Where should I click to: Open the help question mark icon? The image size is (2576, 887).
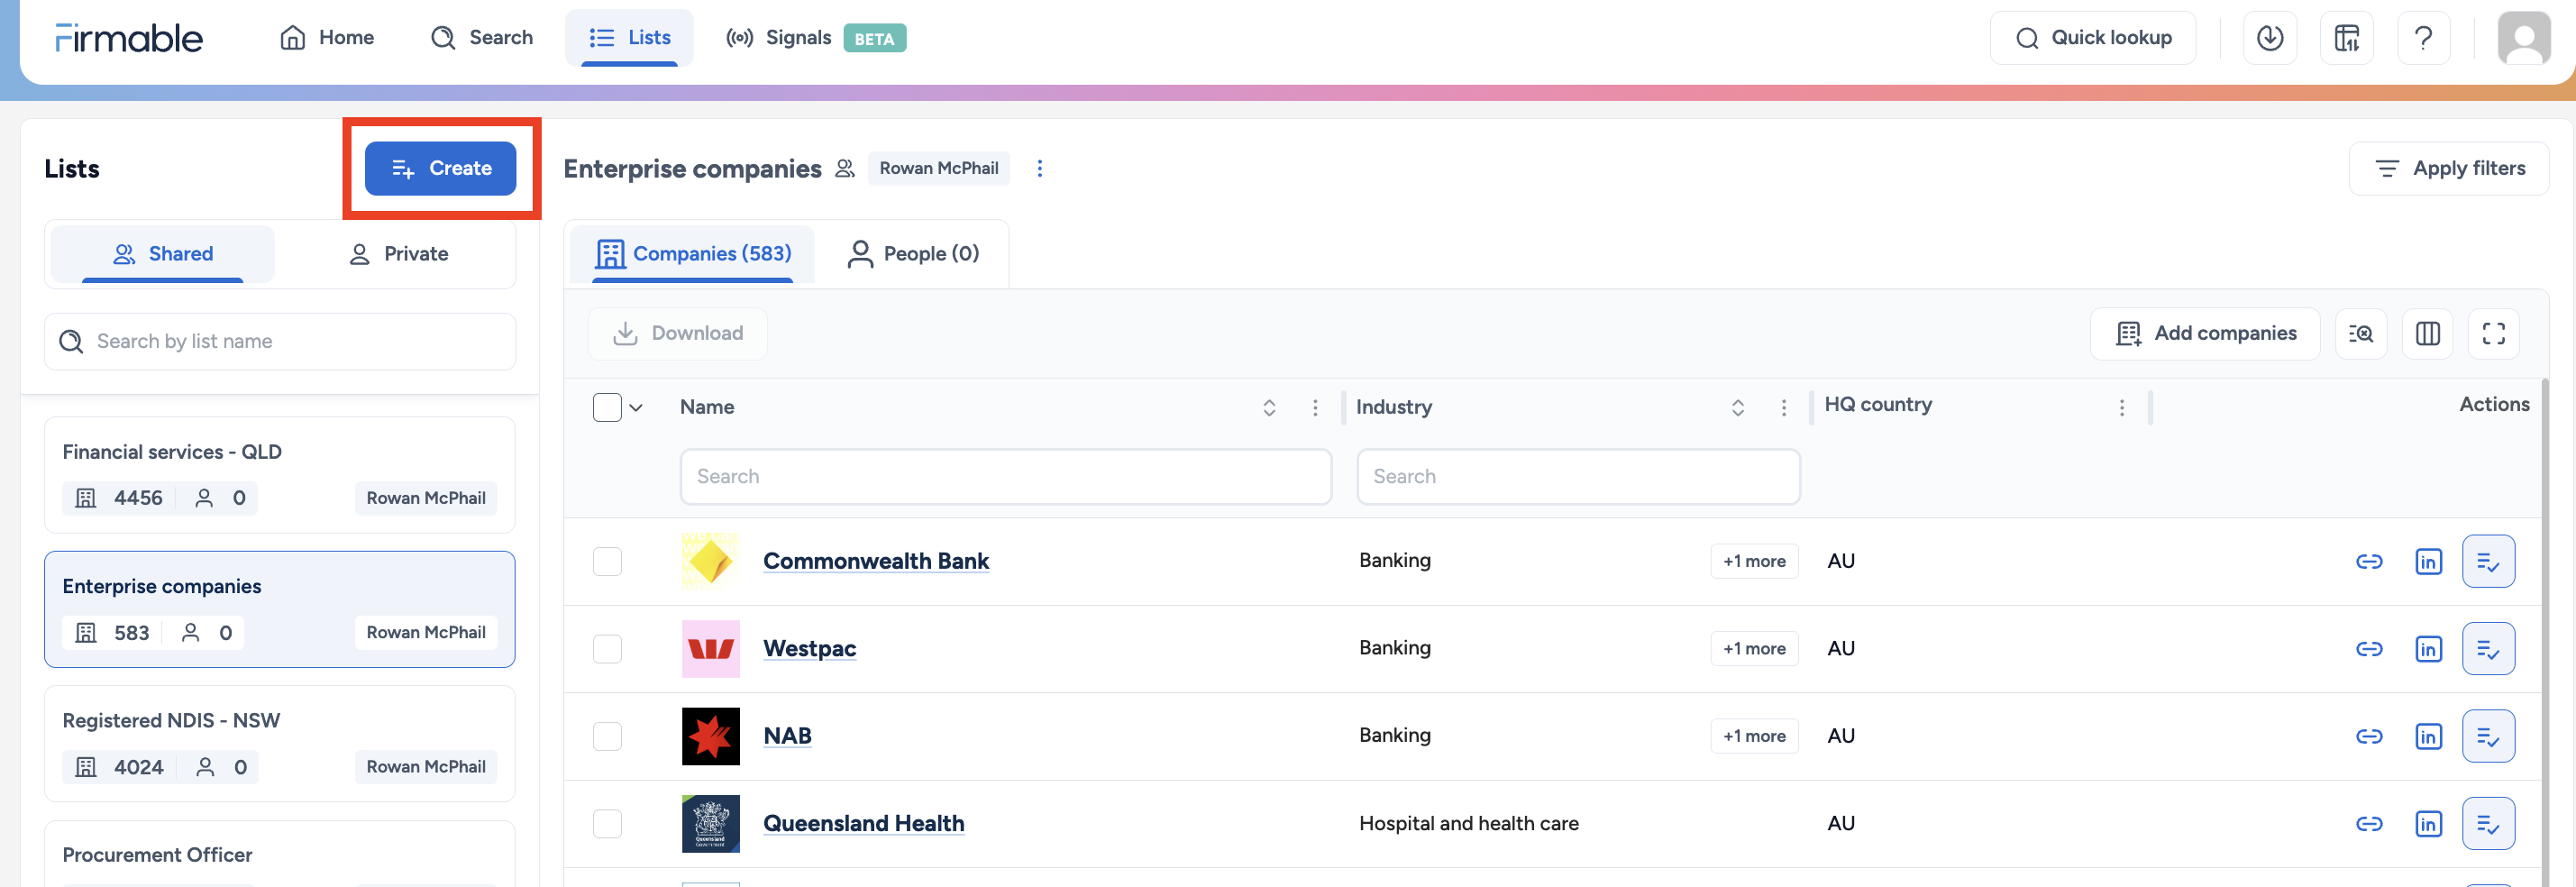[x=2423, y=38]
